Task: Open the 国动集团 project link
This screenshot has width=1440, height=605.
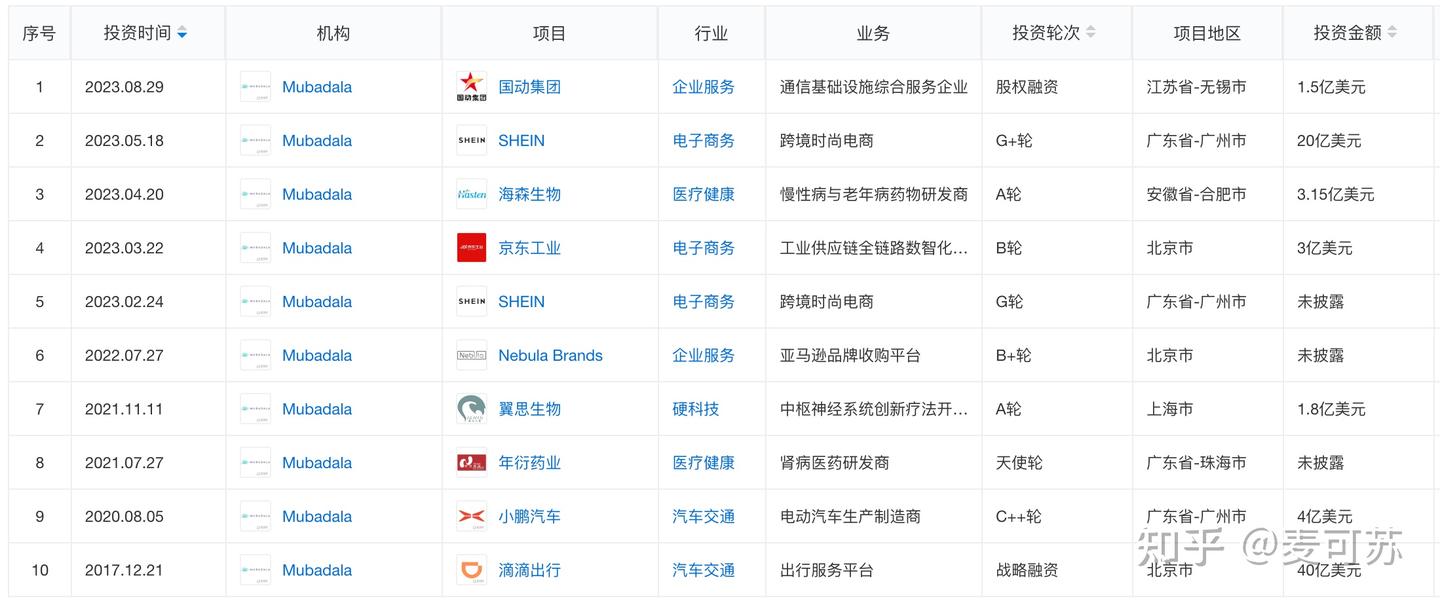Action: coord(529,87)
